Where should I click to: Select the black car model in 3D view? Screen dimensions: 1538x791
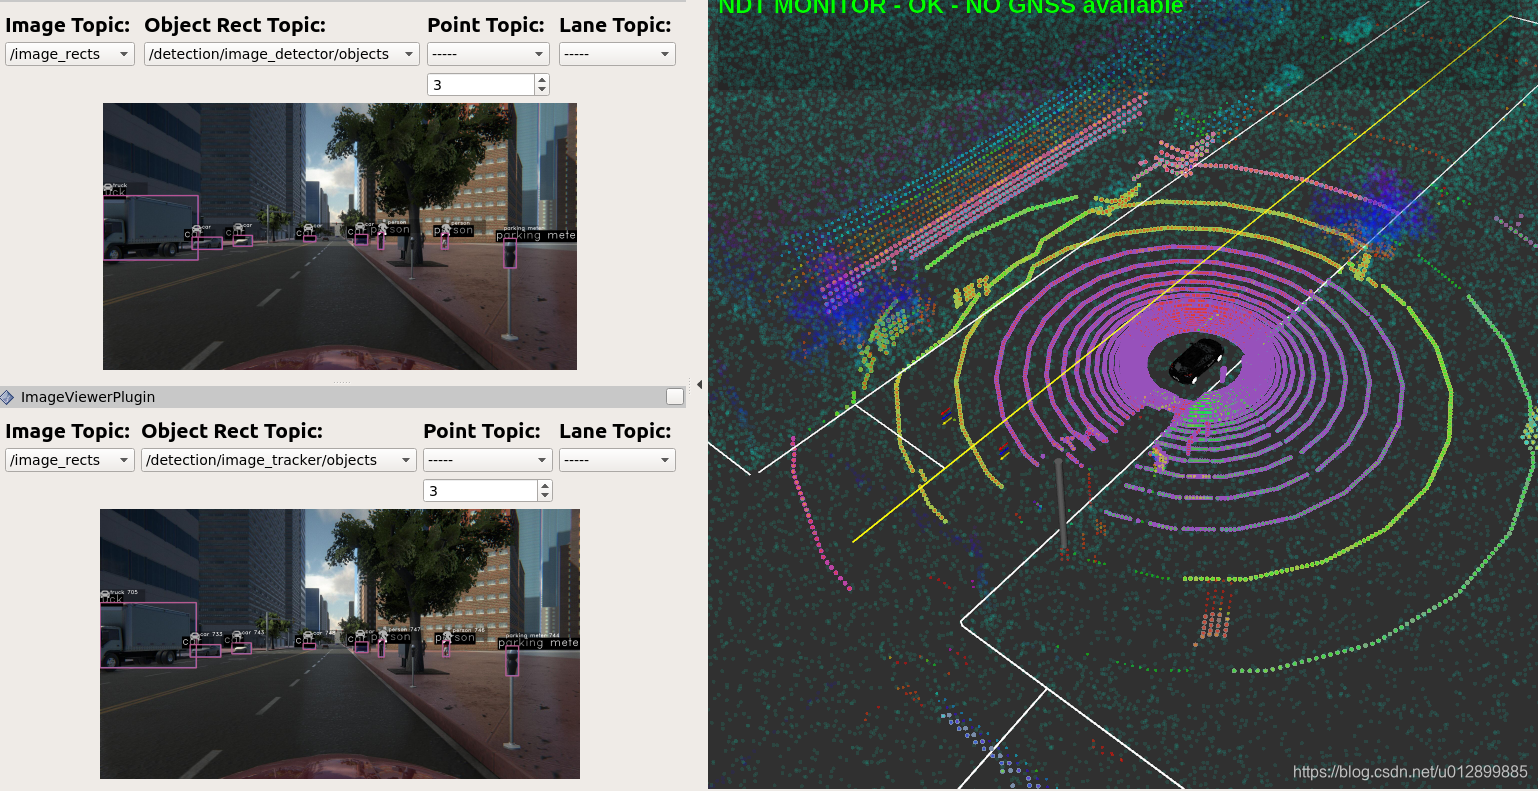1195,360
